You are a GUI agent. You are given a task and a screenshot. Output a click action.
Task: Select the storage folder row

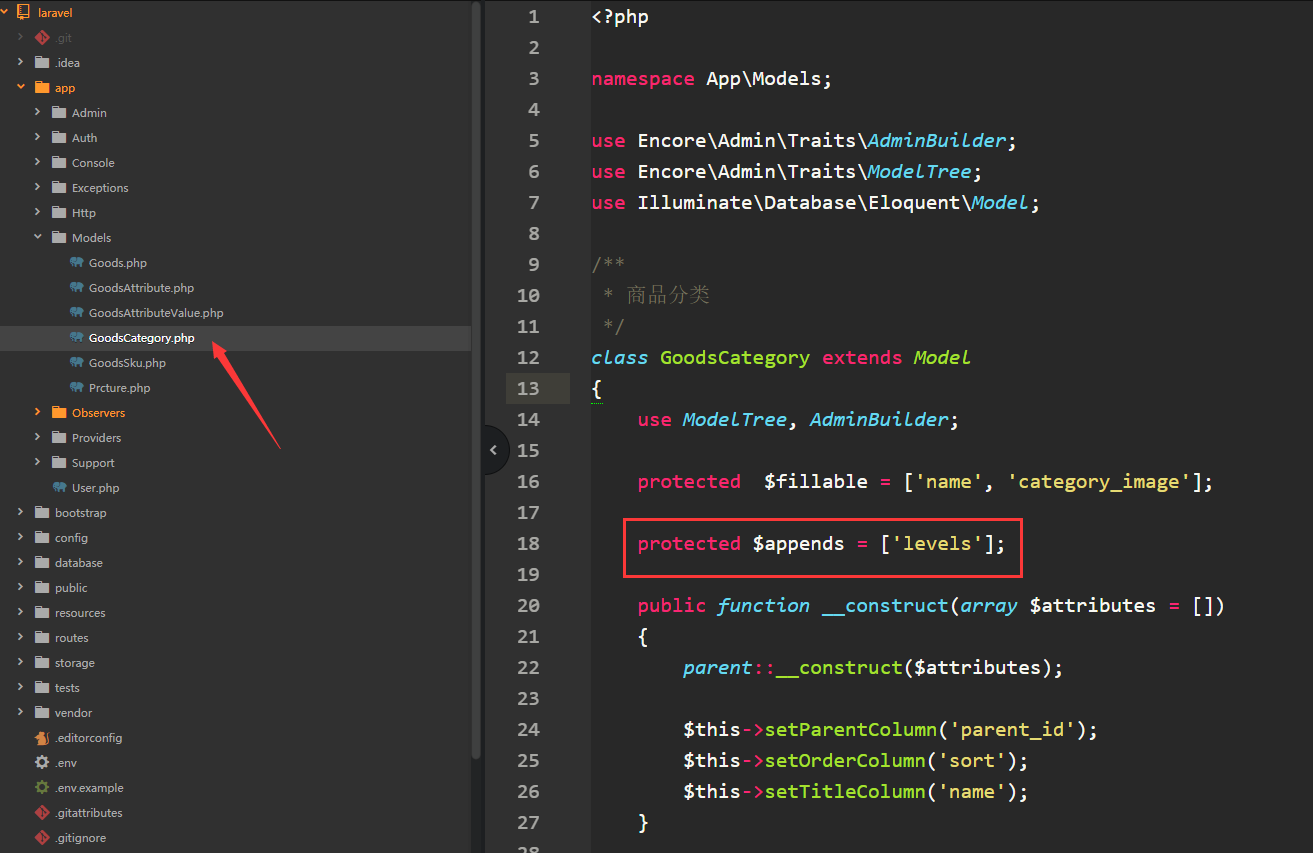coord(235,662)
